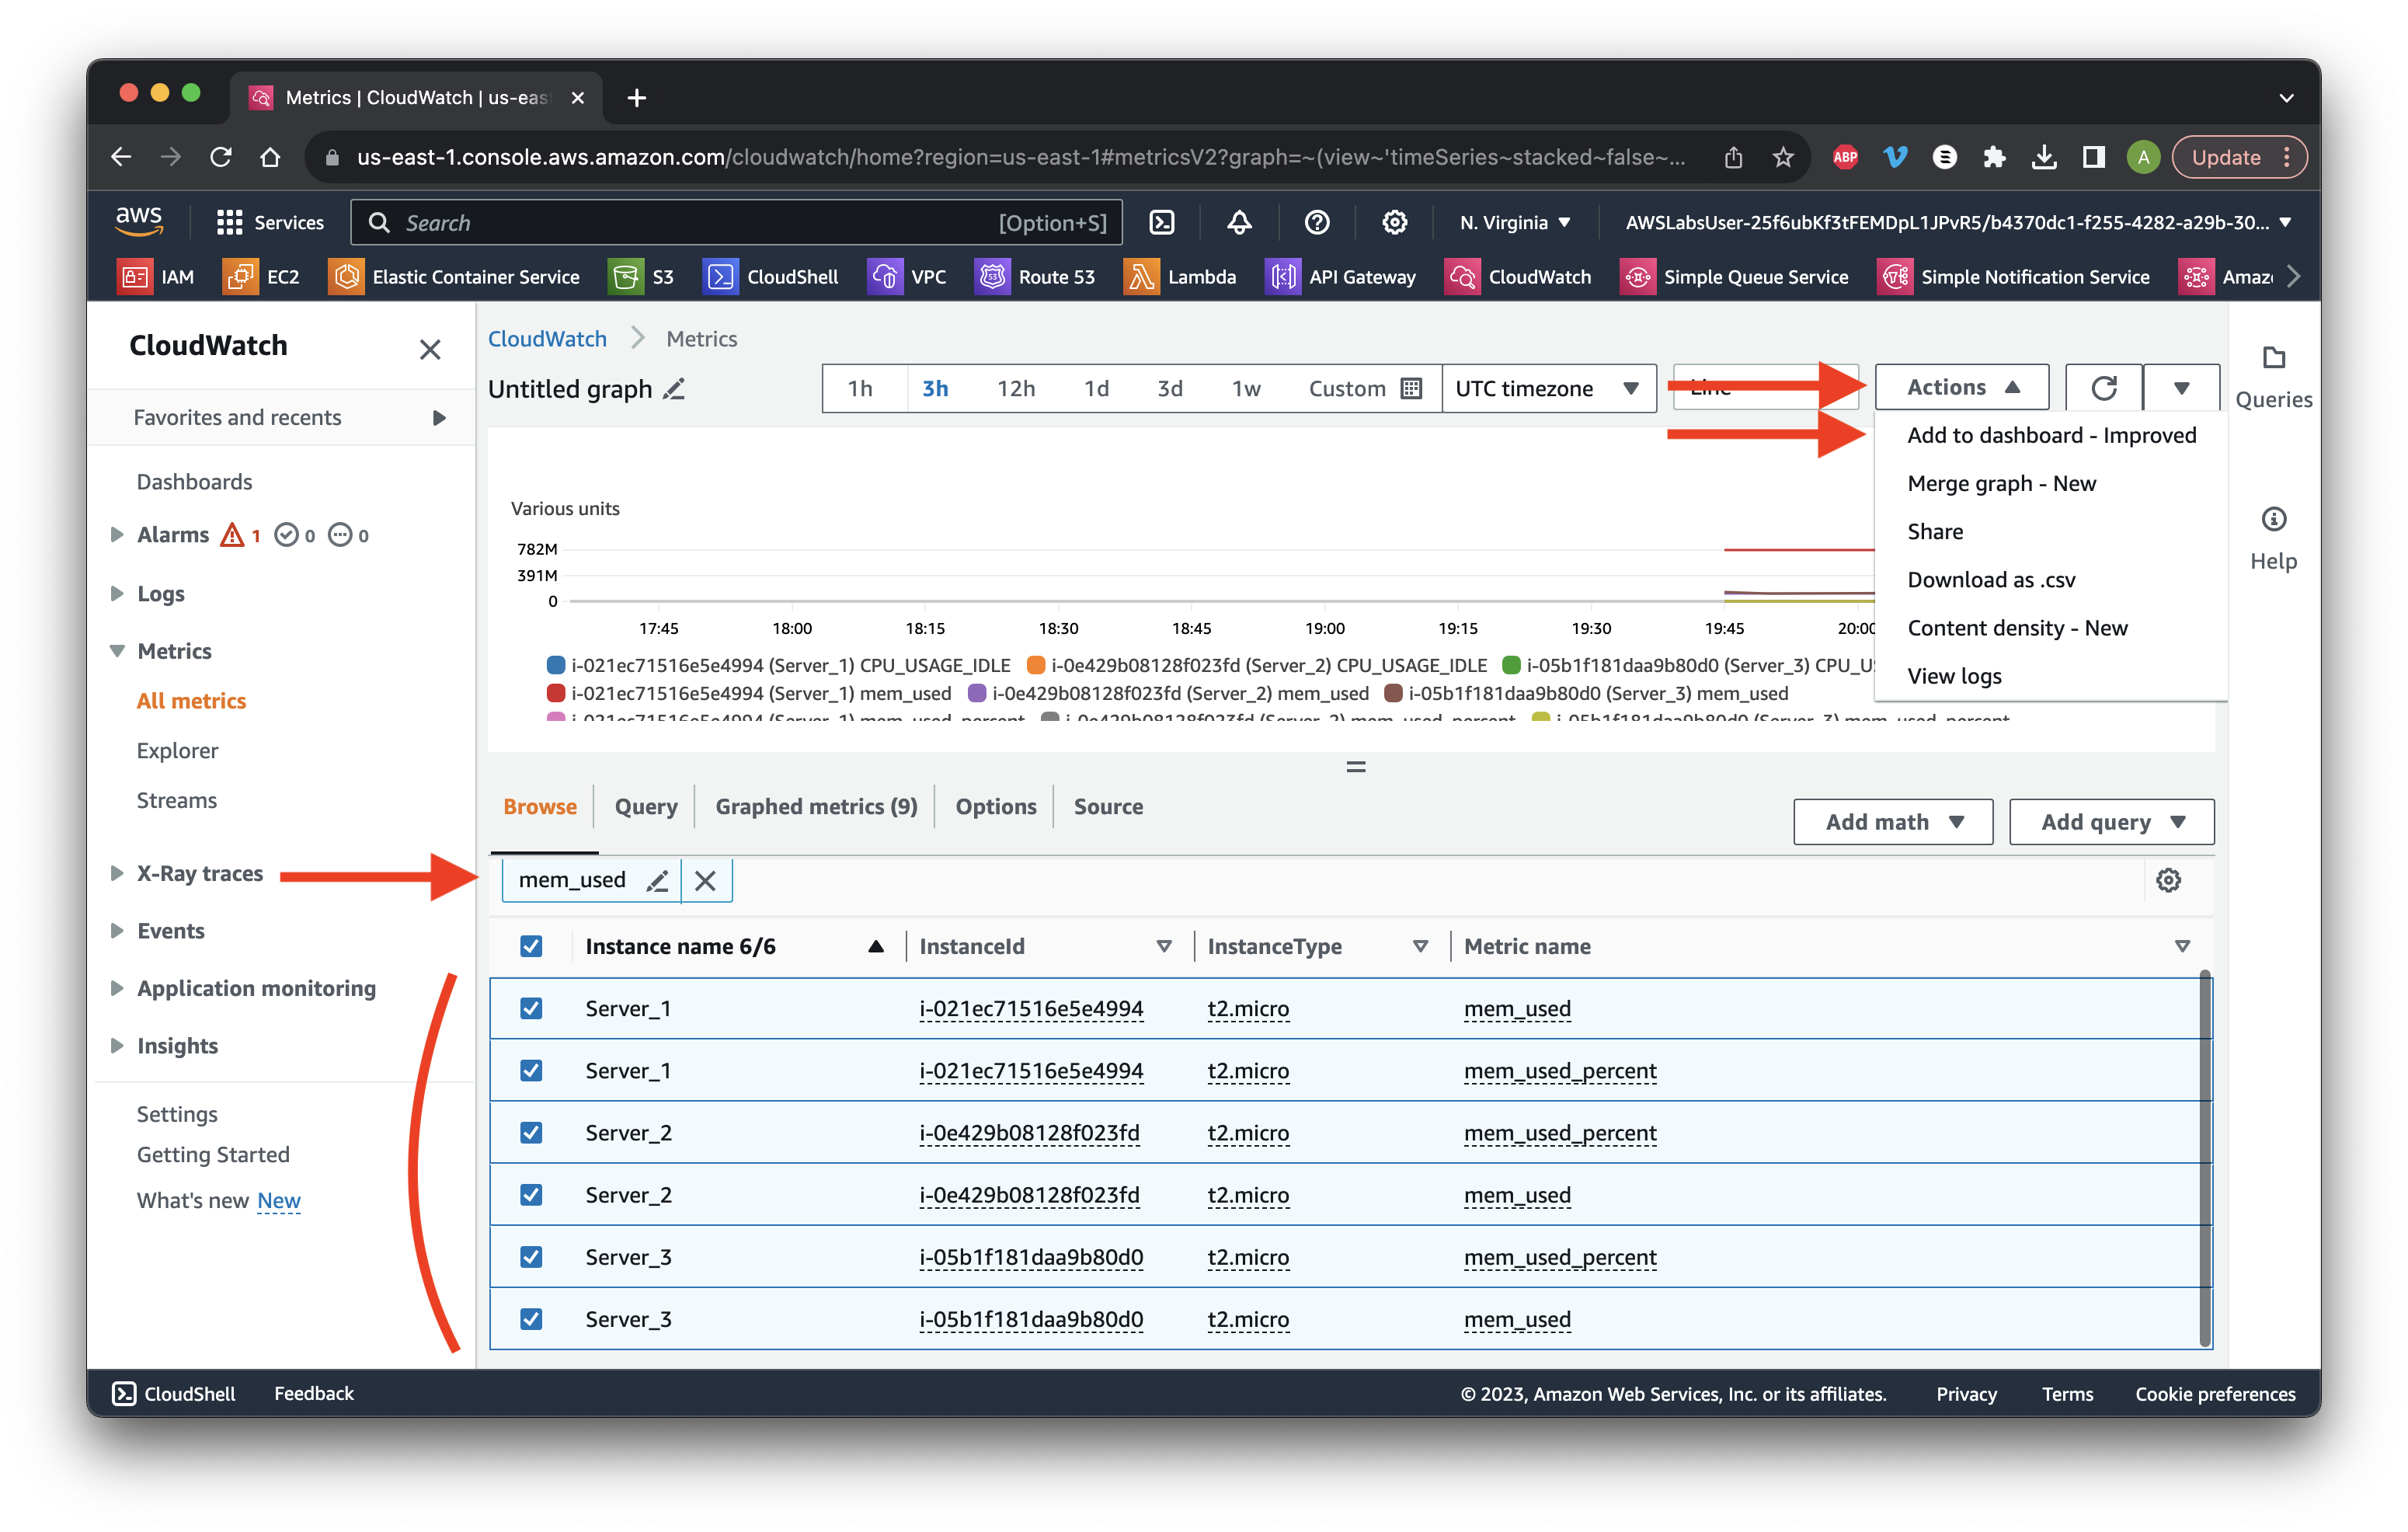Switch to the Graphed metrics (9) tab
2408x1532 pixels.
[x=816, y=806]
